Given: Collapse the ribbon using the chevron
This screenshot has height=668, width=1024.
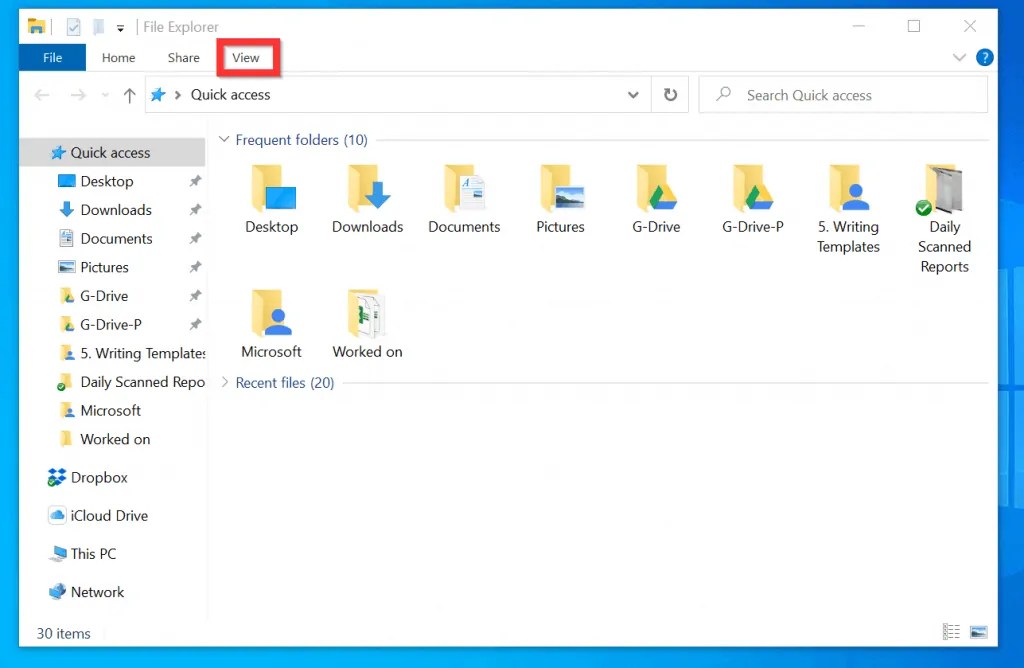Looking at the screenshot, I should [x=959, y=57].
